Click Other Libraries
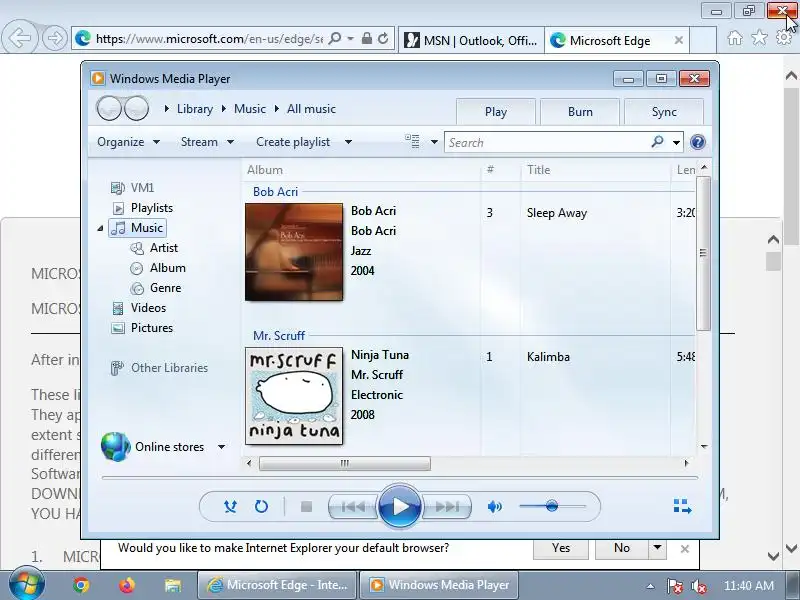The image size is (800, 600). 159,367
